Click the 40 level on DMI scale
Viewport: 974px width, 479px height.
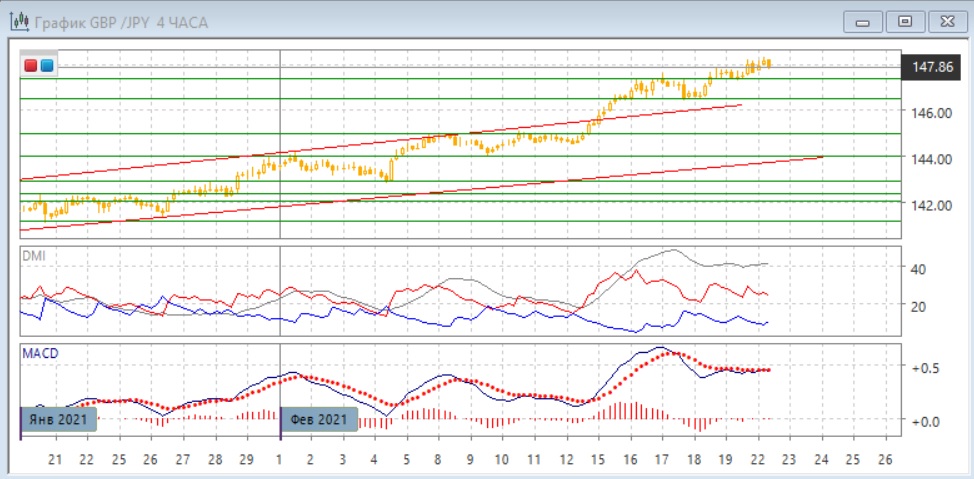coord(918,269)
